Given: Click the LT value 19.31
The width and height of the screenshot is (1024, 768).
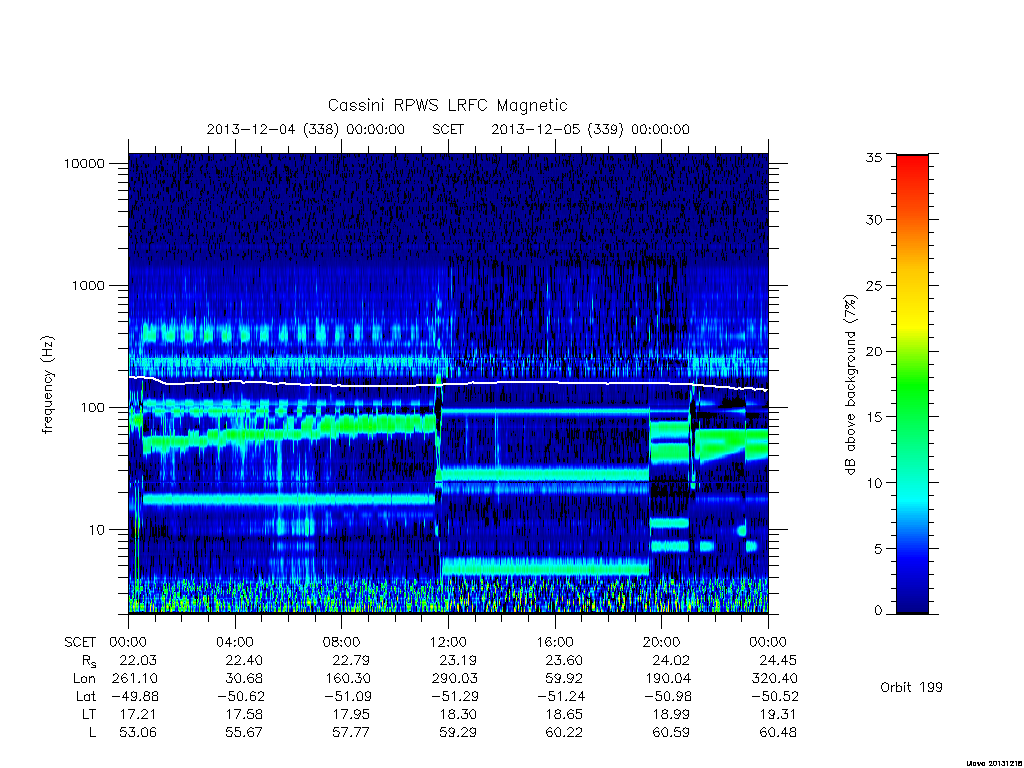Looking at the screenshot, I should coord(778,715).
